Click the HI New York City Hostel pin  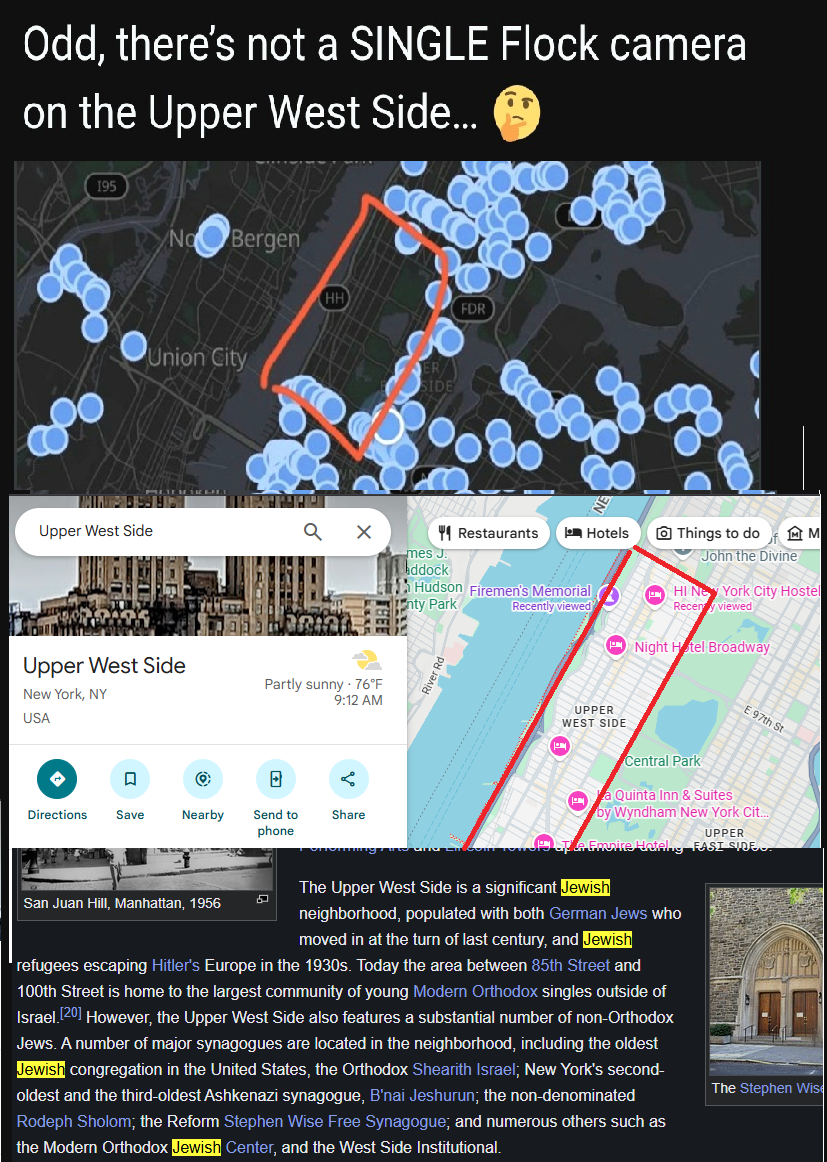coord(654,595)
